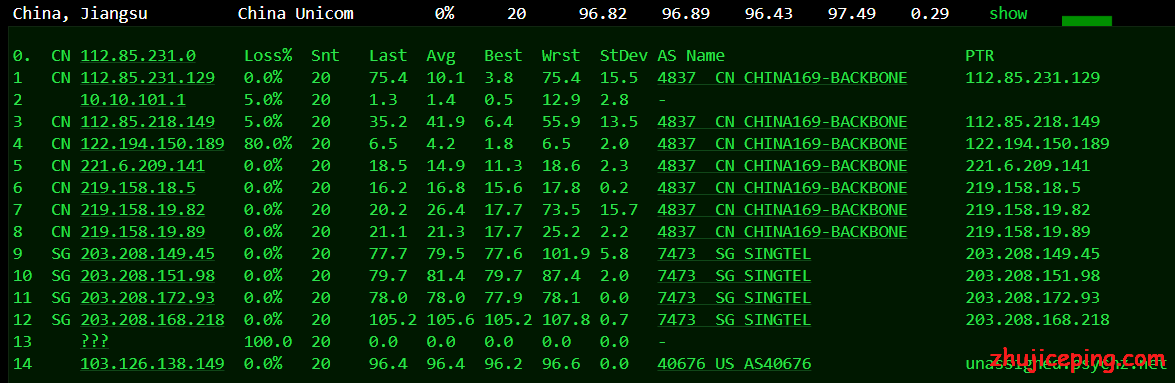Click the ??? link in hop 13

(x=95, y=342)
